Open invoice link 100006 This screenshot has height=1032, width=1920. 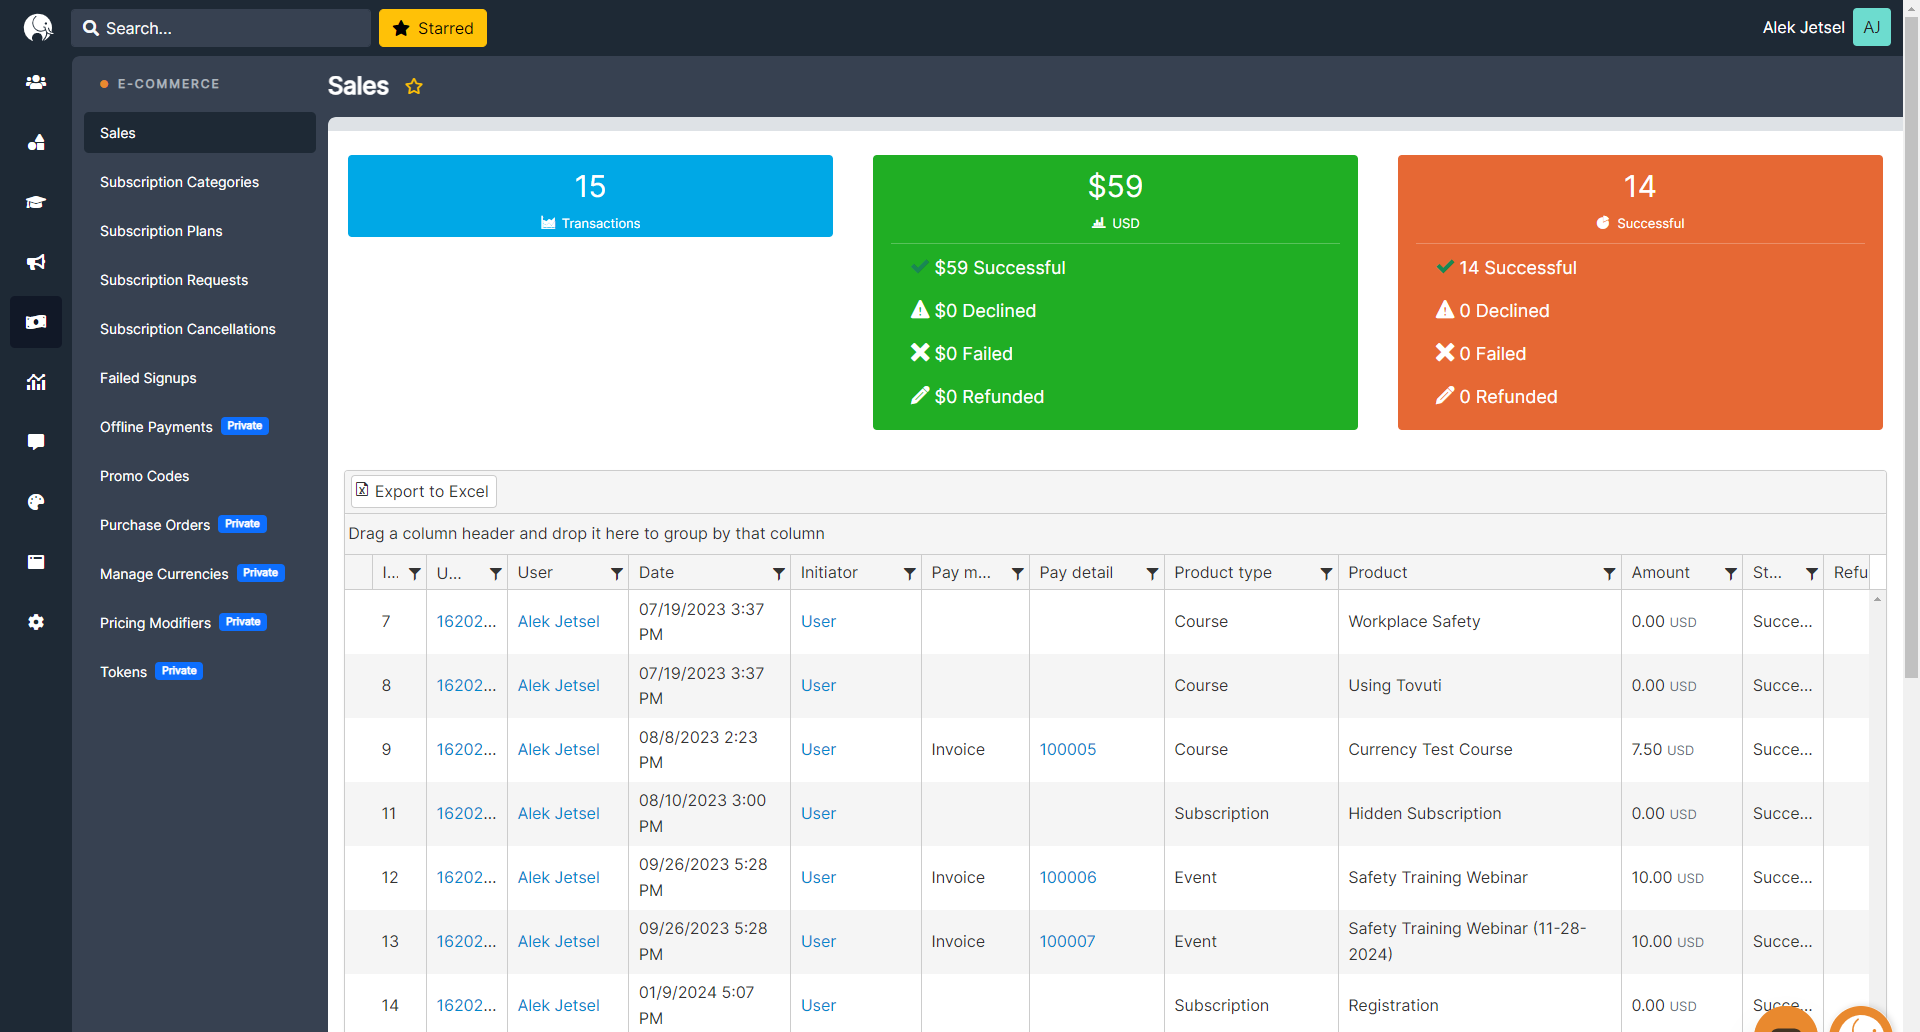click(1067, 878)
